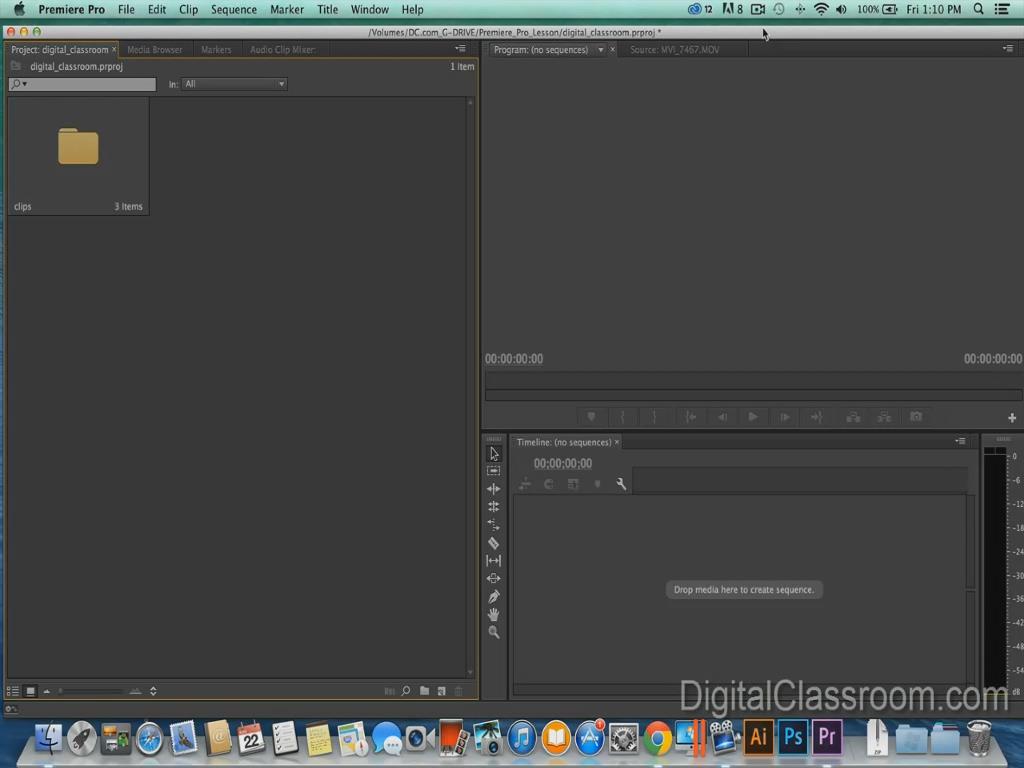Viewport: 1024px width, 768px height.
Task: Play the Program Monitor
Action: (753, 417)
